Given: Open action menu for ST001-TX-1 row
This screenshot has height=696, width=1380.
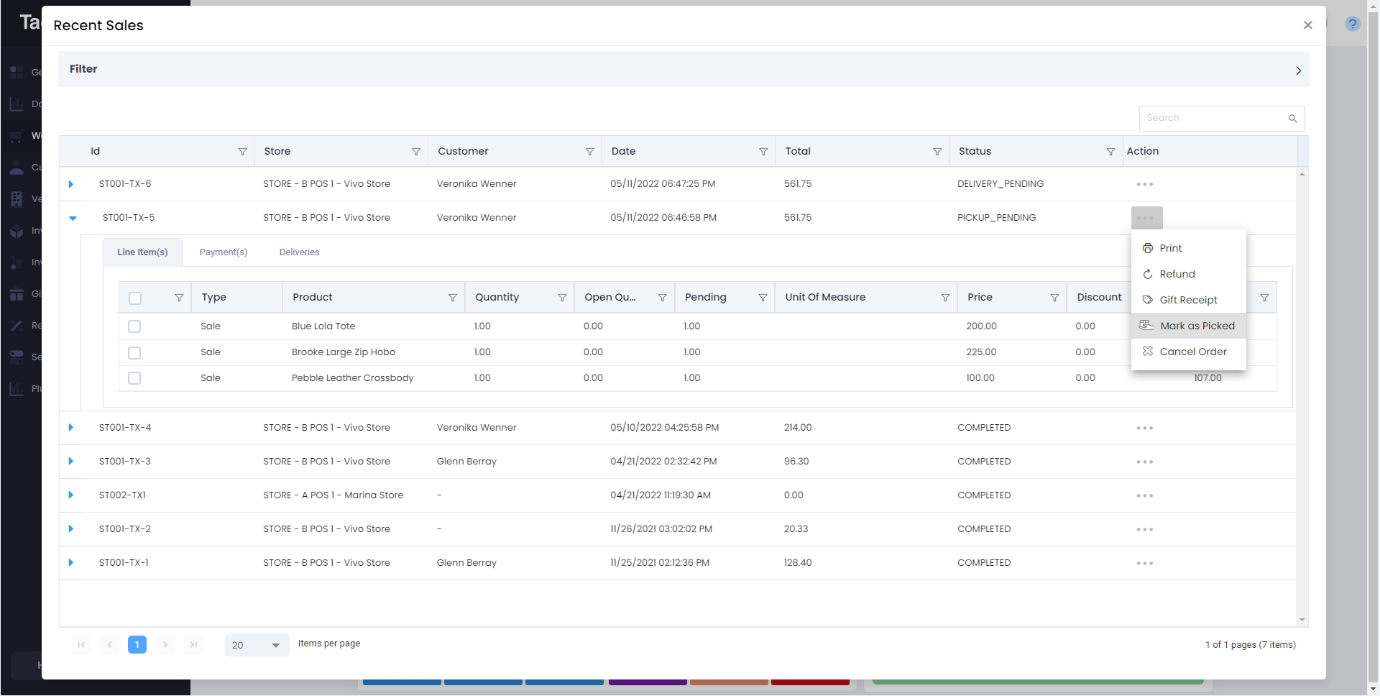Looking at the screenshot, I should click(1145, 563).
